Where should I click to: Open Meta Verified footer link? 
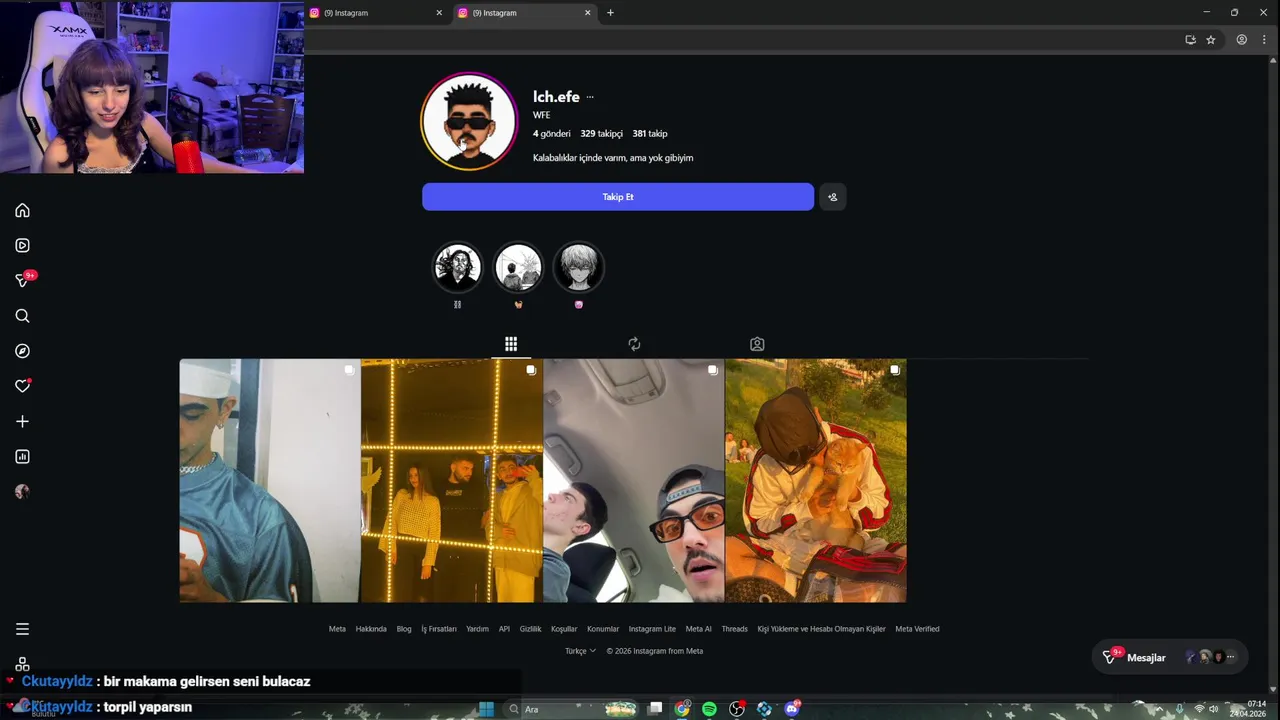[x=917, y=629]
